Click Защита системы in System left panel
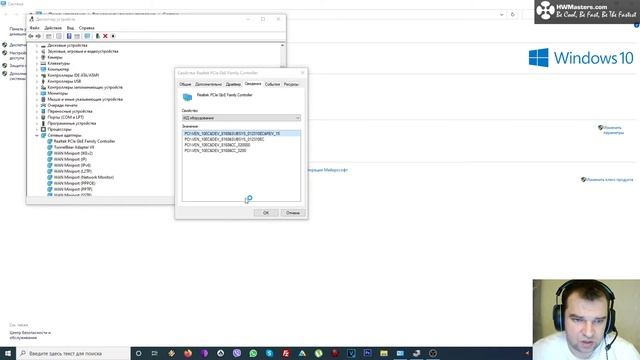The width and height of the screenshot is (640, 360). (x=17, y=66)
